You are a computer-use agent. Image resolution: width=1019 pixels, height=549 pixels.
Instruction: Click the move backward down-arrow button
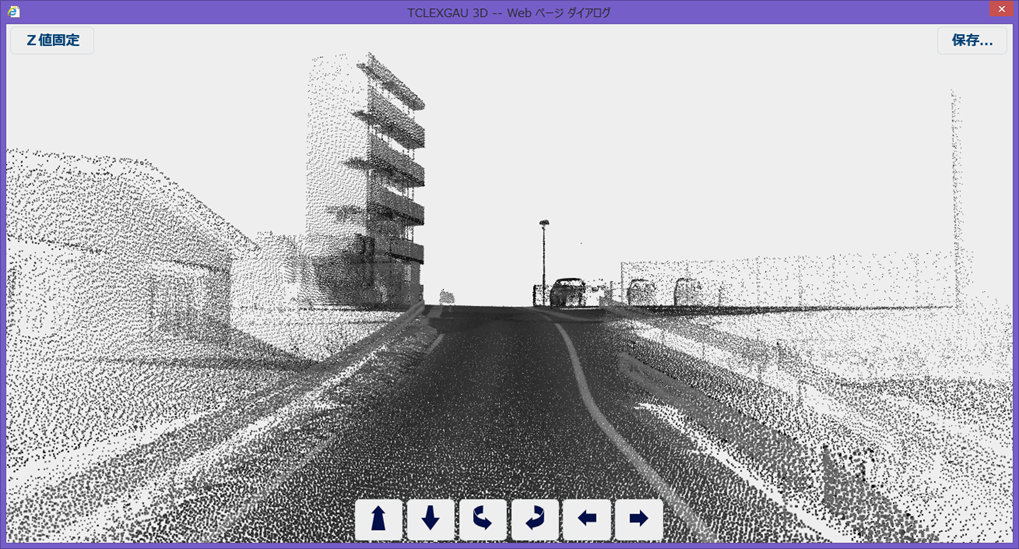point(430,519)
